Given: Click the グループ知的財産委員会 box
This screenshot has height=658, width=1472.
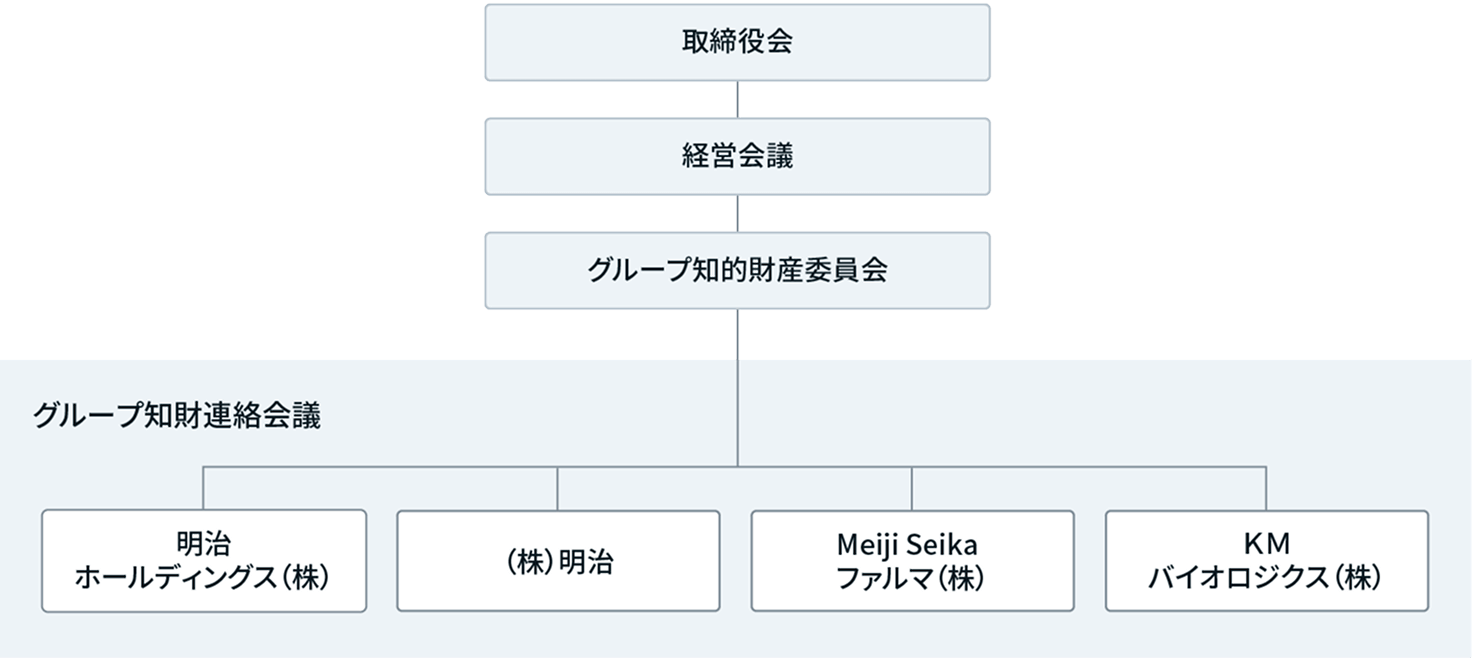Looking at the screenshot, I should coord(737,270).
